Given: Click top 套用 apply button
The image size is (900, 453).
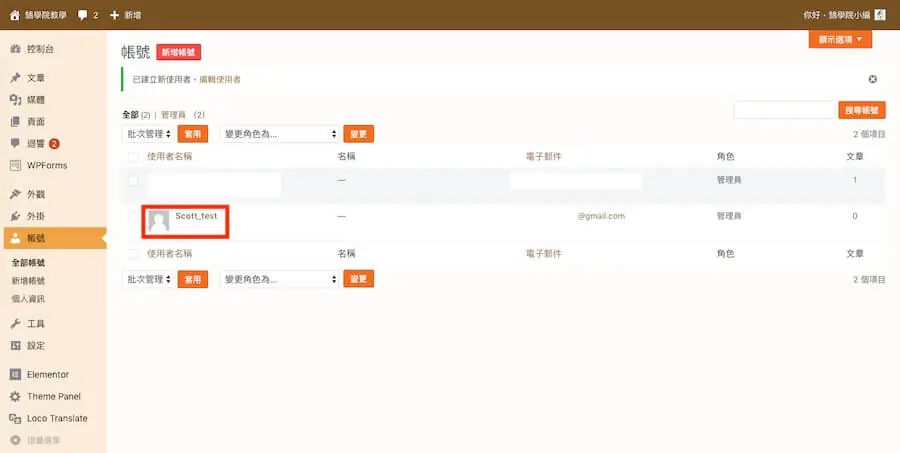Looking at the screenshot, I should 193,134.
